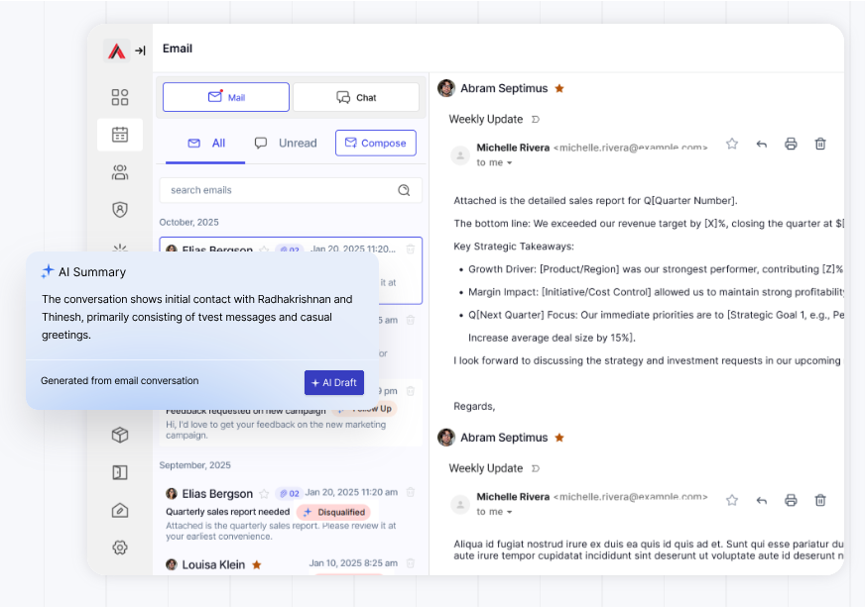The image size is (865, 607).
Task: Switch to the Chat tab
Action: click(x=356, y=97)
